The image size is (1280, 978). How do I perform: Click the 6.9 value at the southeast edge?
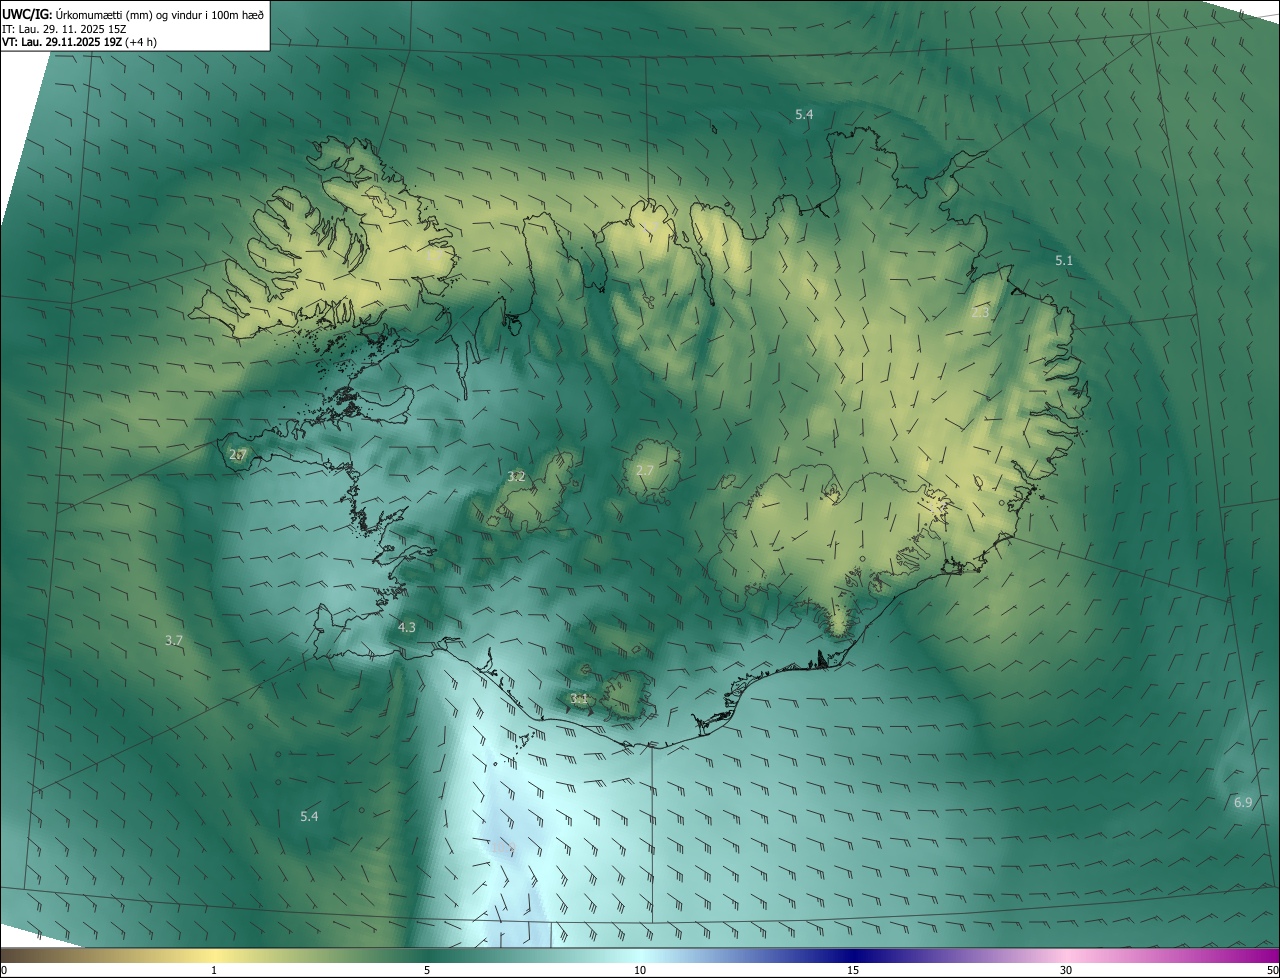[x=1243, y=803]
